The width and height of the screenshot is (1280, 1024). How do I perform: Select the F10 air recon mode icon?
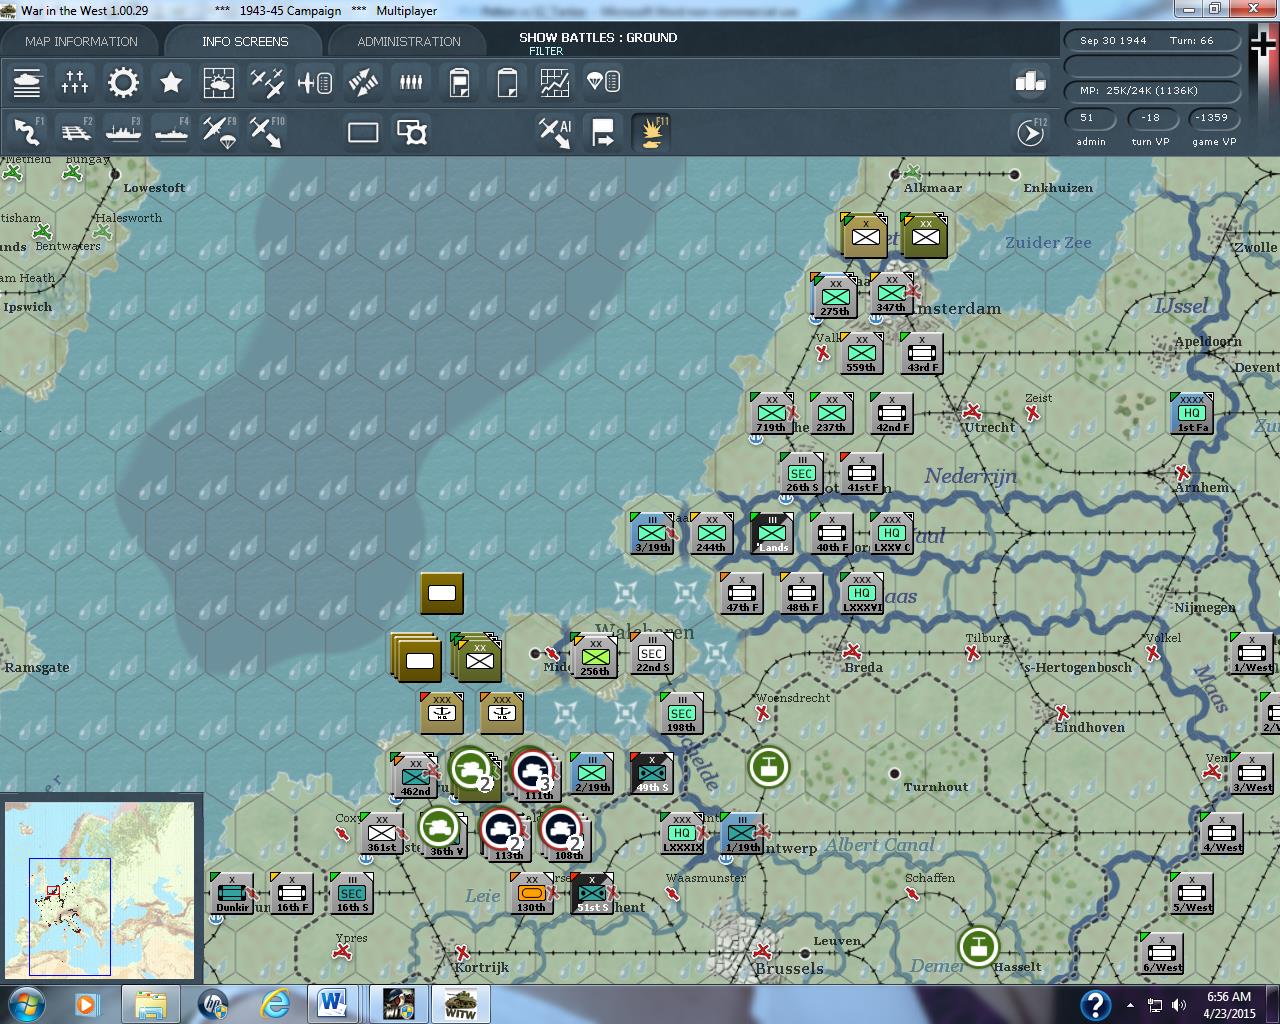click(267, 132)
